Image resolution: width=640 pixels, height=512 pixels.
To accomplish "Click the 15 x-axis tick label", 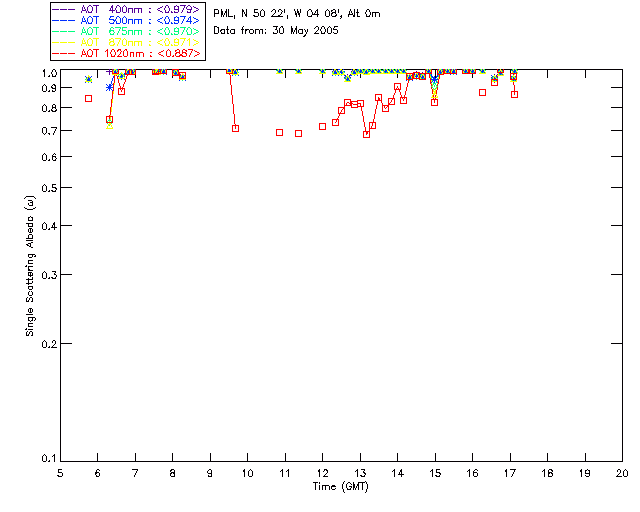I will (x=435, y=473).
